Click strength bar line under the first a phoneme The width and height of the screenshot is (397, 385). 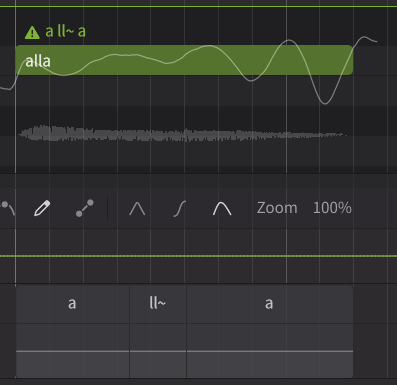[x=72, y=351]
